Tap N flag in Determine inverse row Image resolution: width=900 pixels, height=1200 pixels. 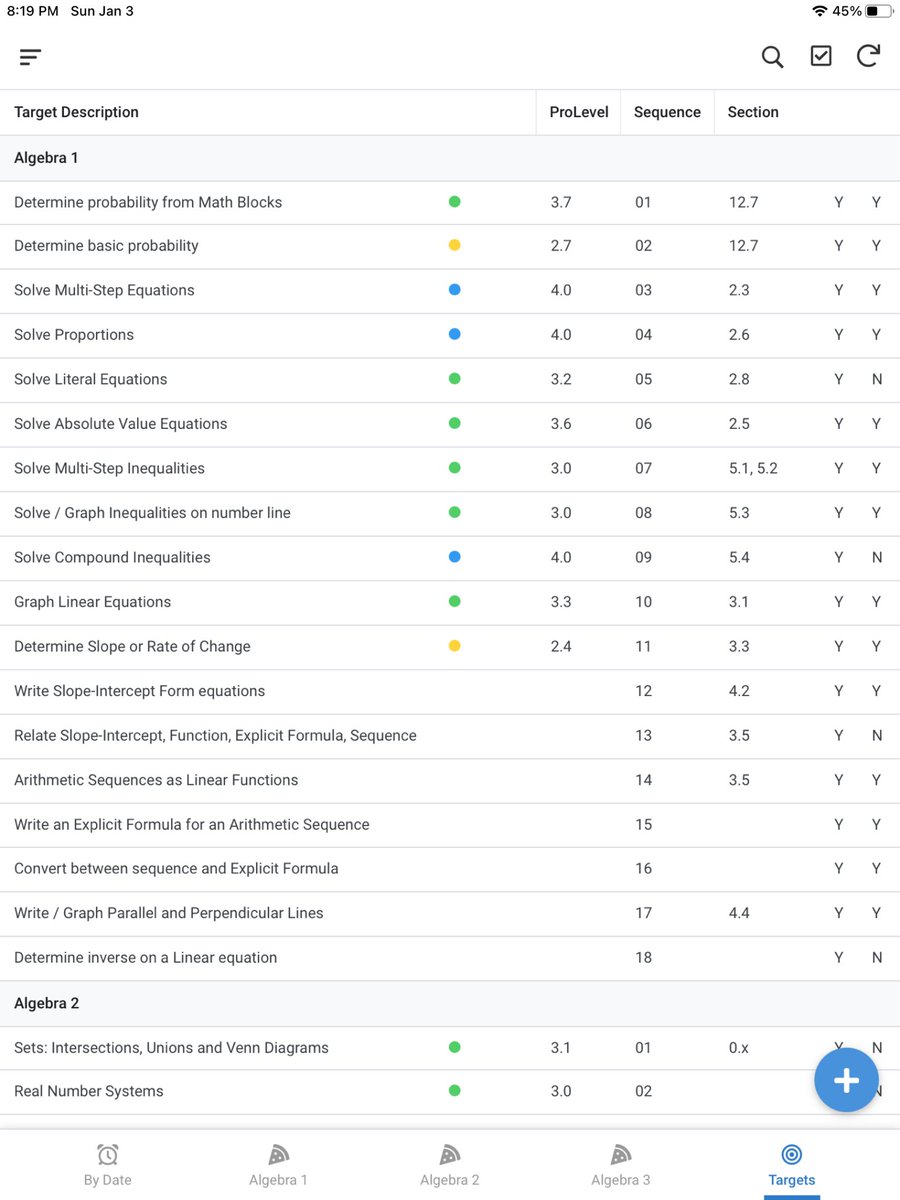coord(877,958)
